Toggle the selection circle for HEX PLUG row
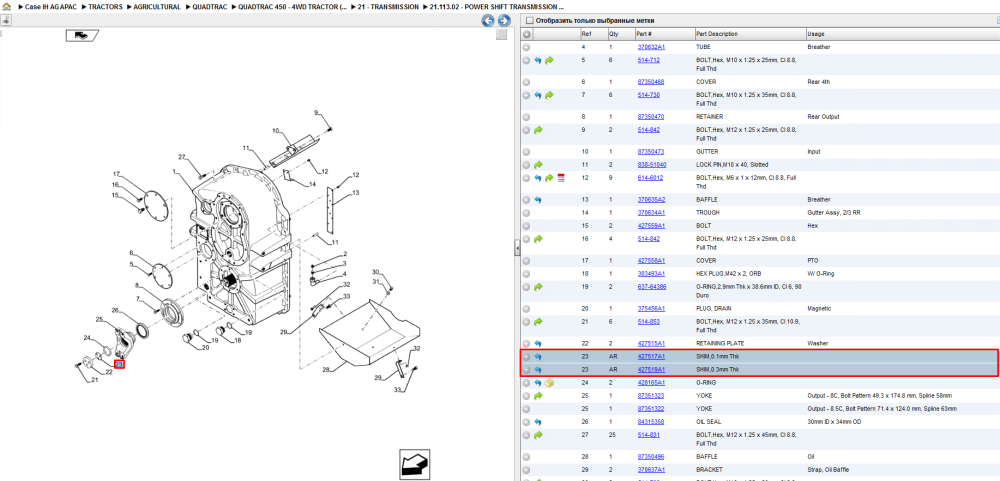Image resolution: width=1000 pixels, height=481 pixels. coord(526,274)
